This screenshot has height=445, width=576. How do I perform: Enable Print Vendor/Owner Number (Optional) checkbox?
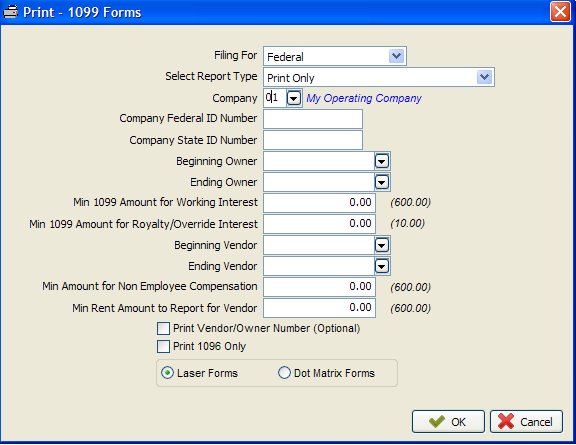[x=163, y=328]
